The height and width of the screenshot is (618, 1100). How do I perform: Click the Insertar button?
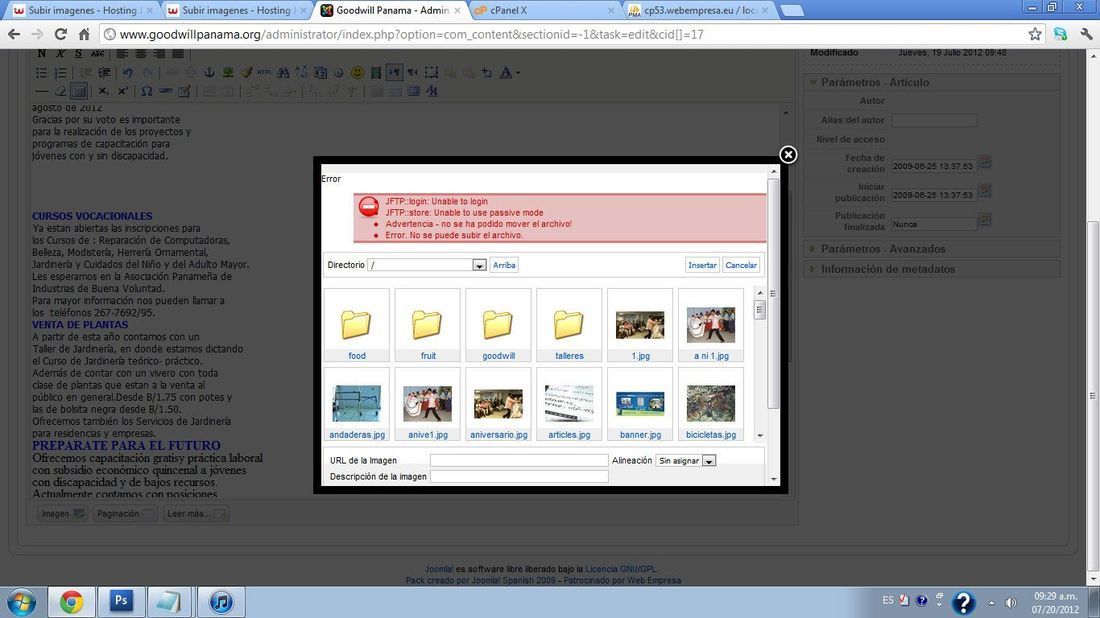(x=702, y=265)
